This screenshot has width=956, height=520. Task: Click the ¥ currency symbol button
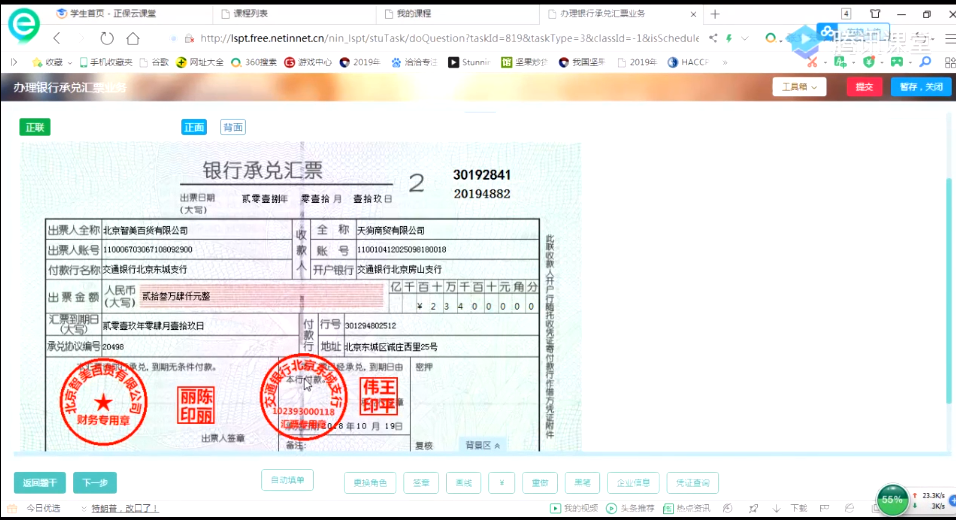(x=505, y=483)
